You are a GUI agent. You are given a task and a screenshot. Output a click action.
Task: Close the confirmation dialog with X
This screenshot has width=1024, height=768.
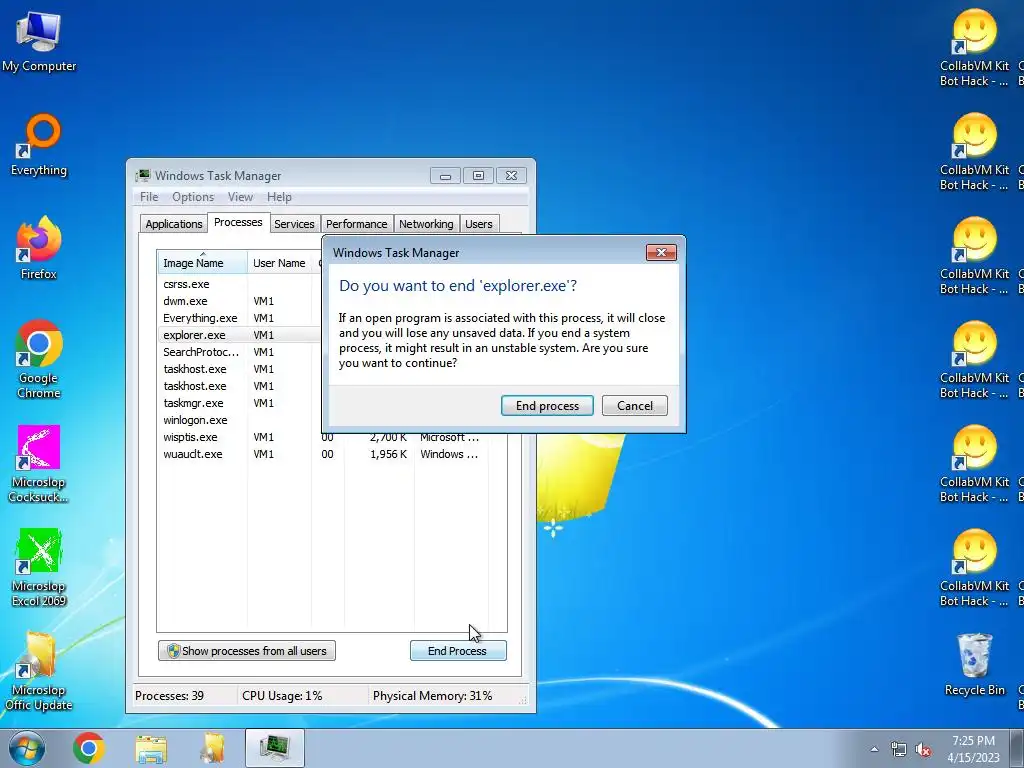[x=661, y=252]
